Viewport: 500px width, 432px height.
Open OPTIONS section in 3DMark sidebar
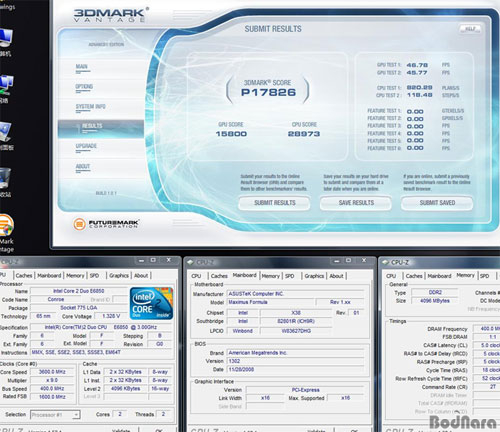(x=84, y=87)
